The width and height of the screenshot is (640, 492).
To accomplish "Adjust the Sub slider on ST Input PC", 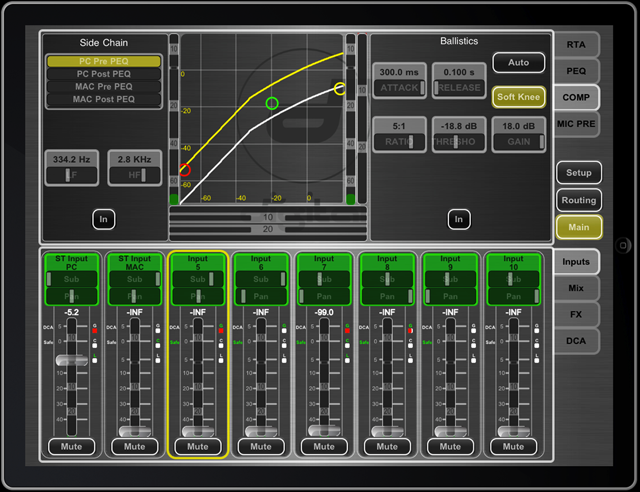I will (71, 279).
